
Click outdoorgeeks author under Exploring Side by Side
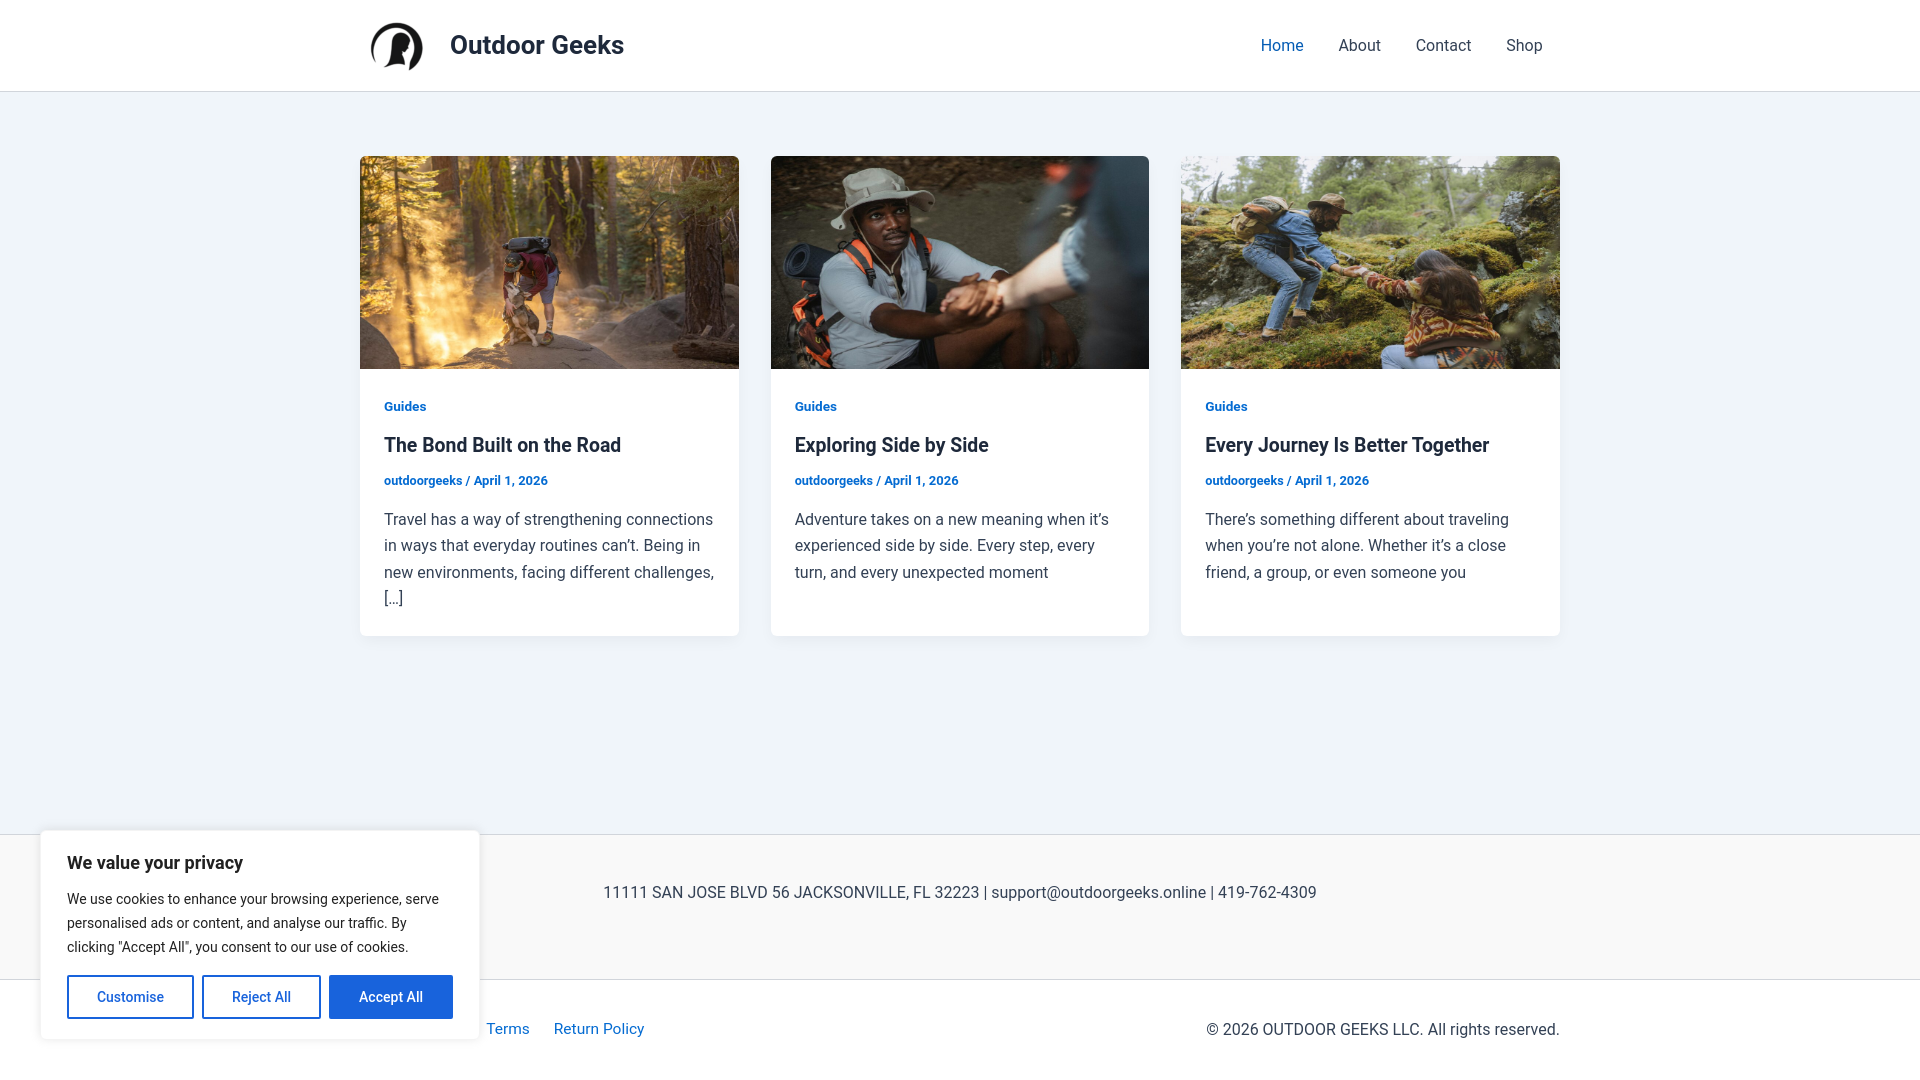coord(834,481)
